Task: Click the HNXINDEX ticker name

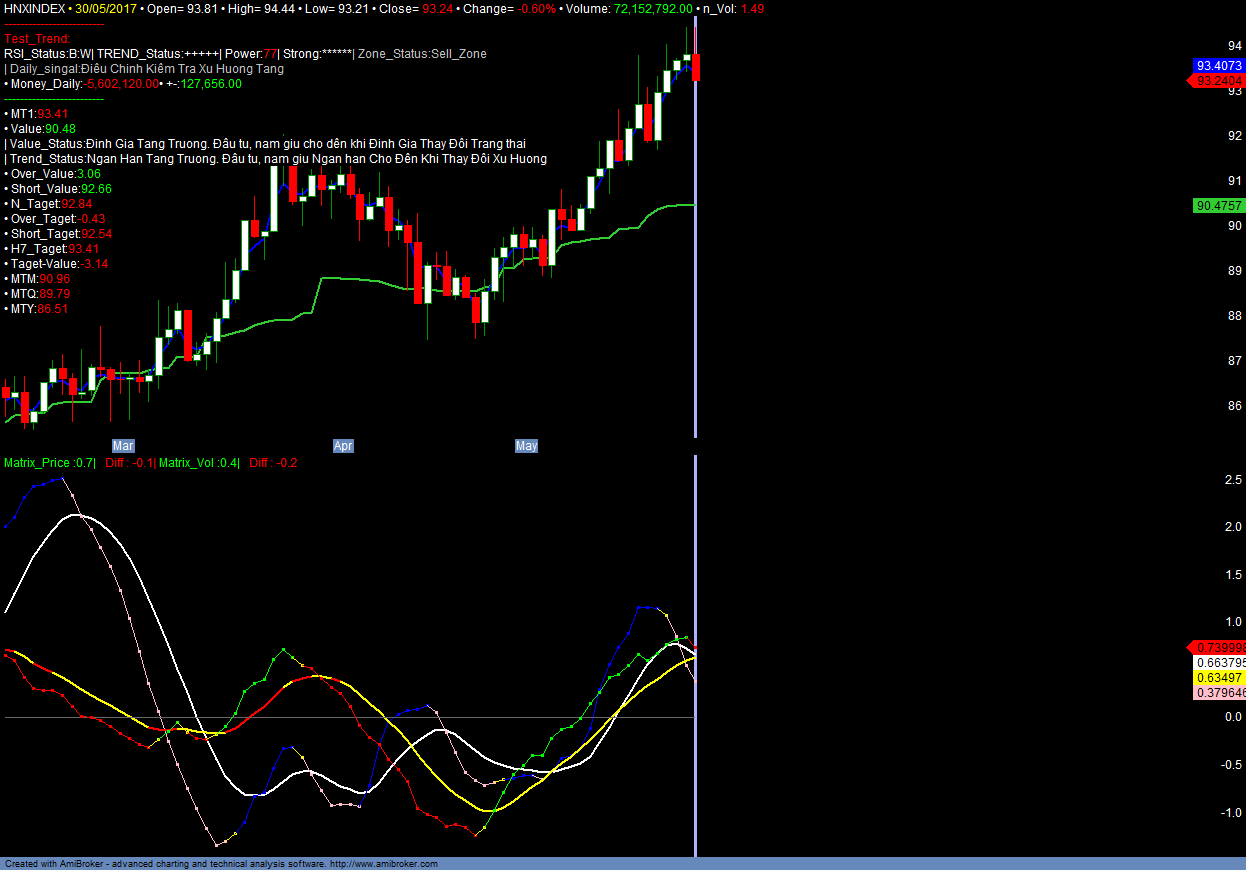Action: (x=35, y=8)
